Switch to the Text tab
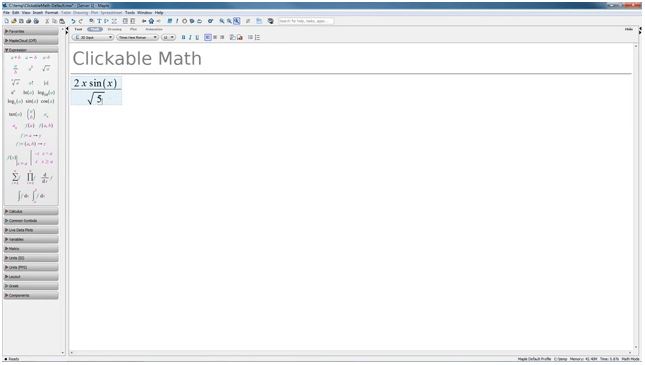This screenshot has width=645, height=365. point(78,29)
